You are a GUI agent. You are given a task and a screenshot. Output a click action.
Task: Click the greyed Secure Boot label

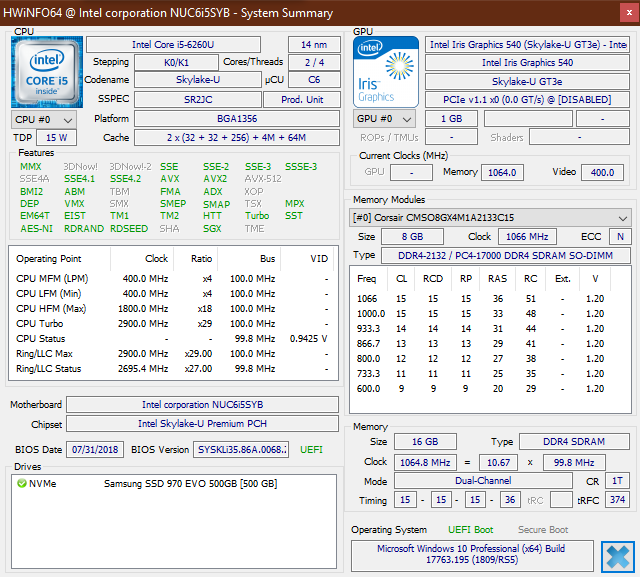click(543, 530)
